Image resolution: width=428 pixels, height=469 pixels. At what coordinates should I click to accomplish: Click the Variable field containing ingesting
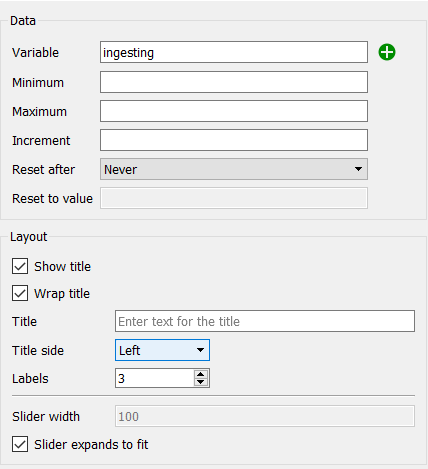(x=234, y=52)
